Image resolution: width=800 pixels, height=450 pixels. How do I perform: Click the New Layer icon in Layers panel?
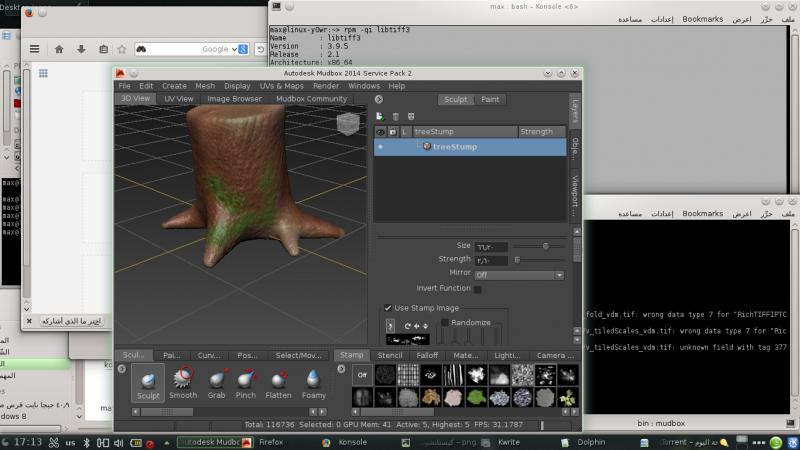coord(380,116)
